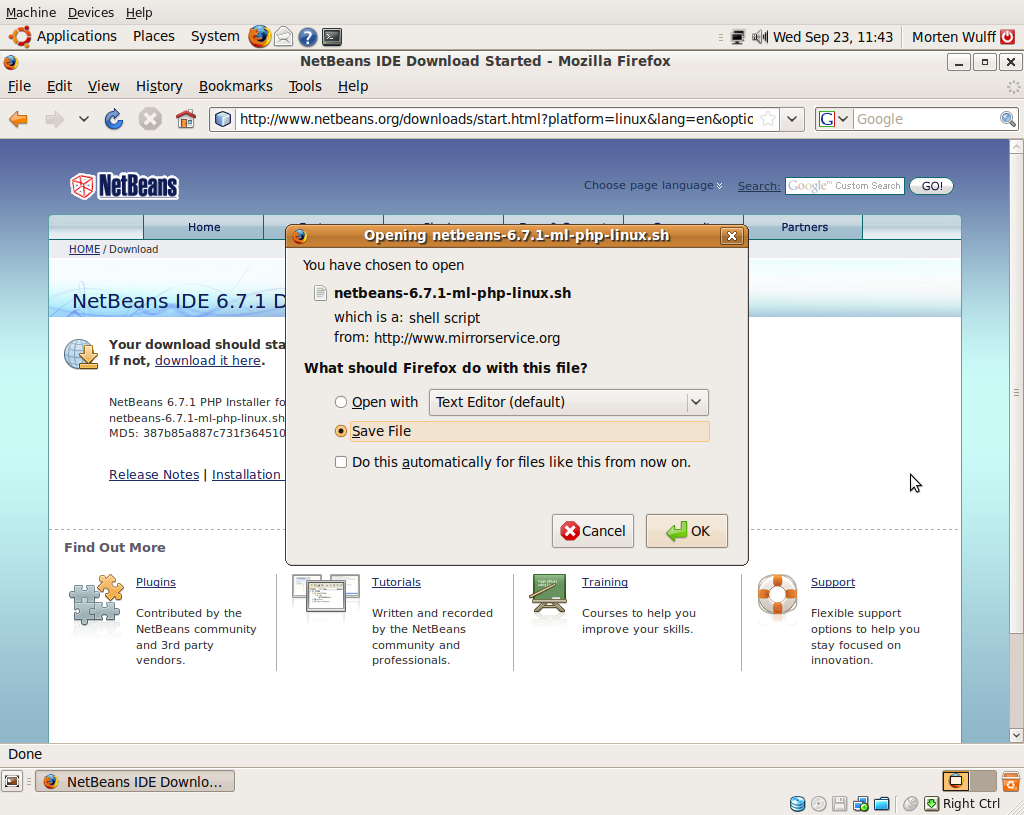Open the Tools menu
Image resolution: width=1024 pixels, height=815 pixels.
305,86
